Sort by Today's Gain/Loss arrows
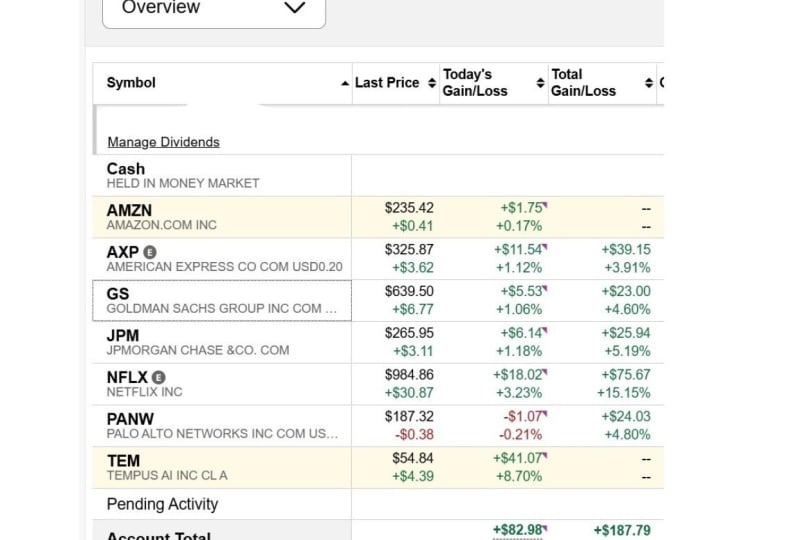The height and width of the screenshot is (540, 799). [540, 83]
